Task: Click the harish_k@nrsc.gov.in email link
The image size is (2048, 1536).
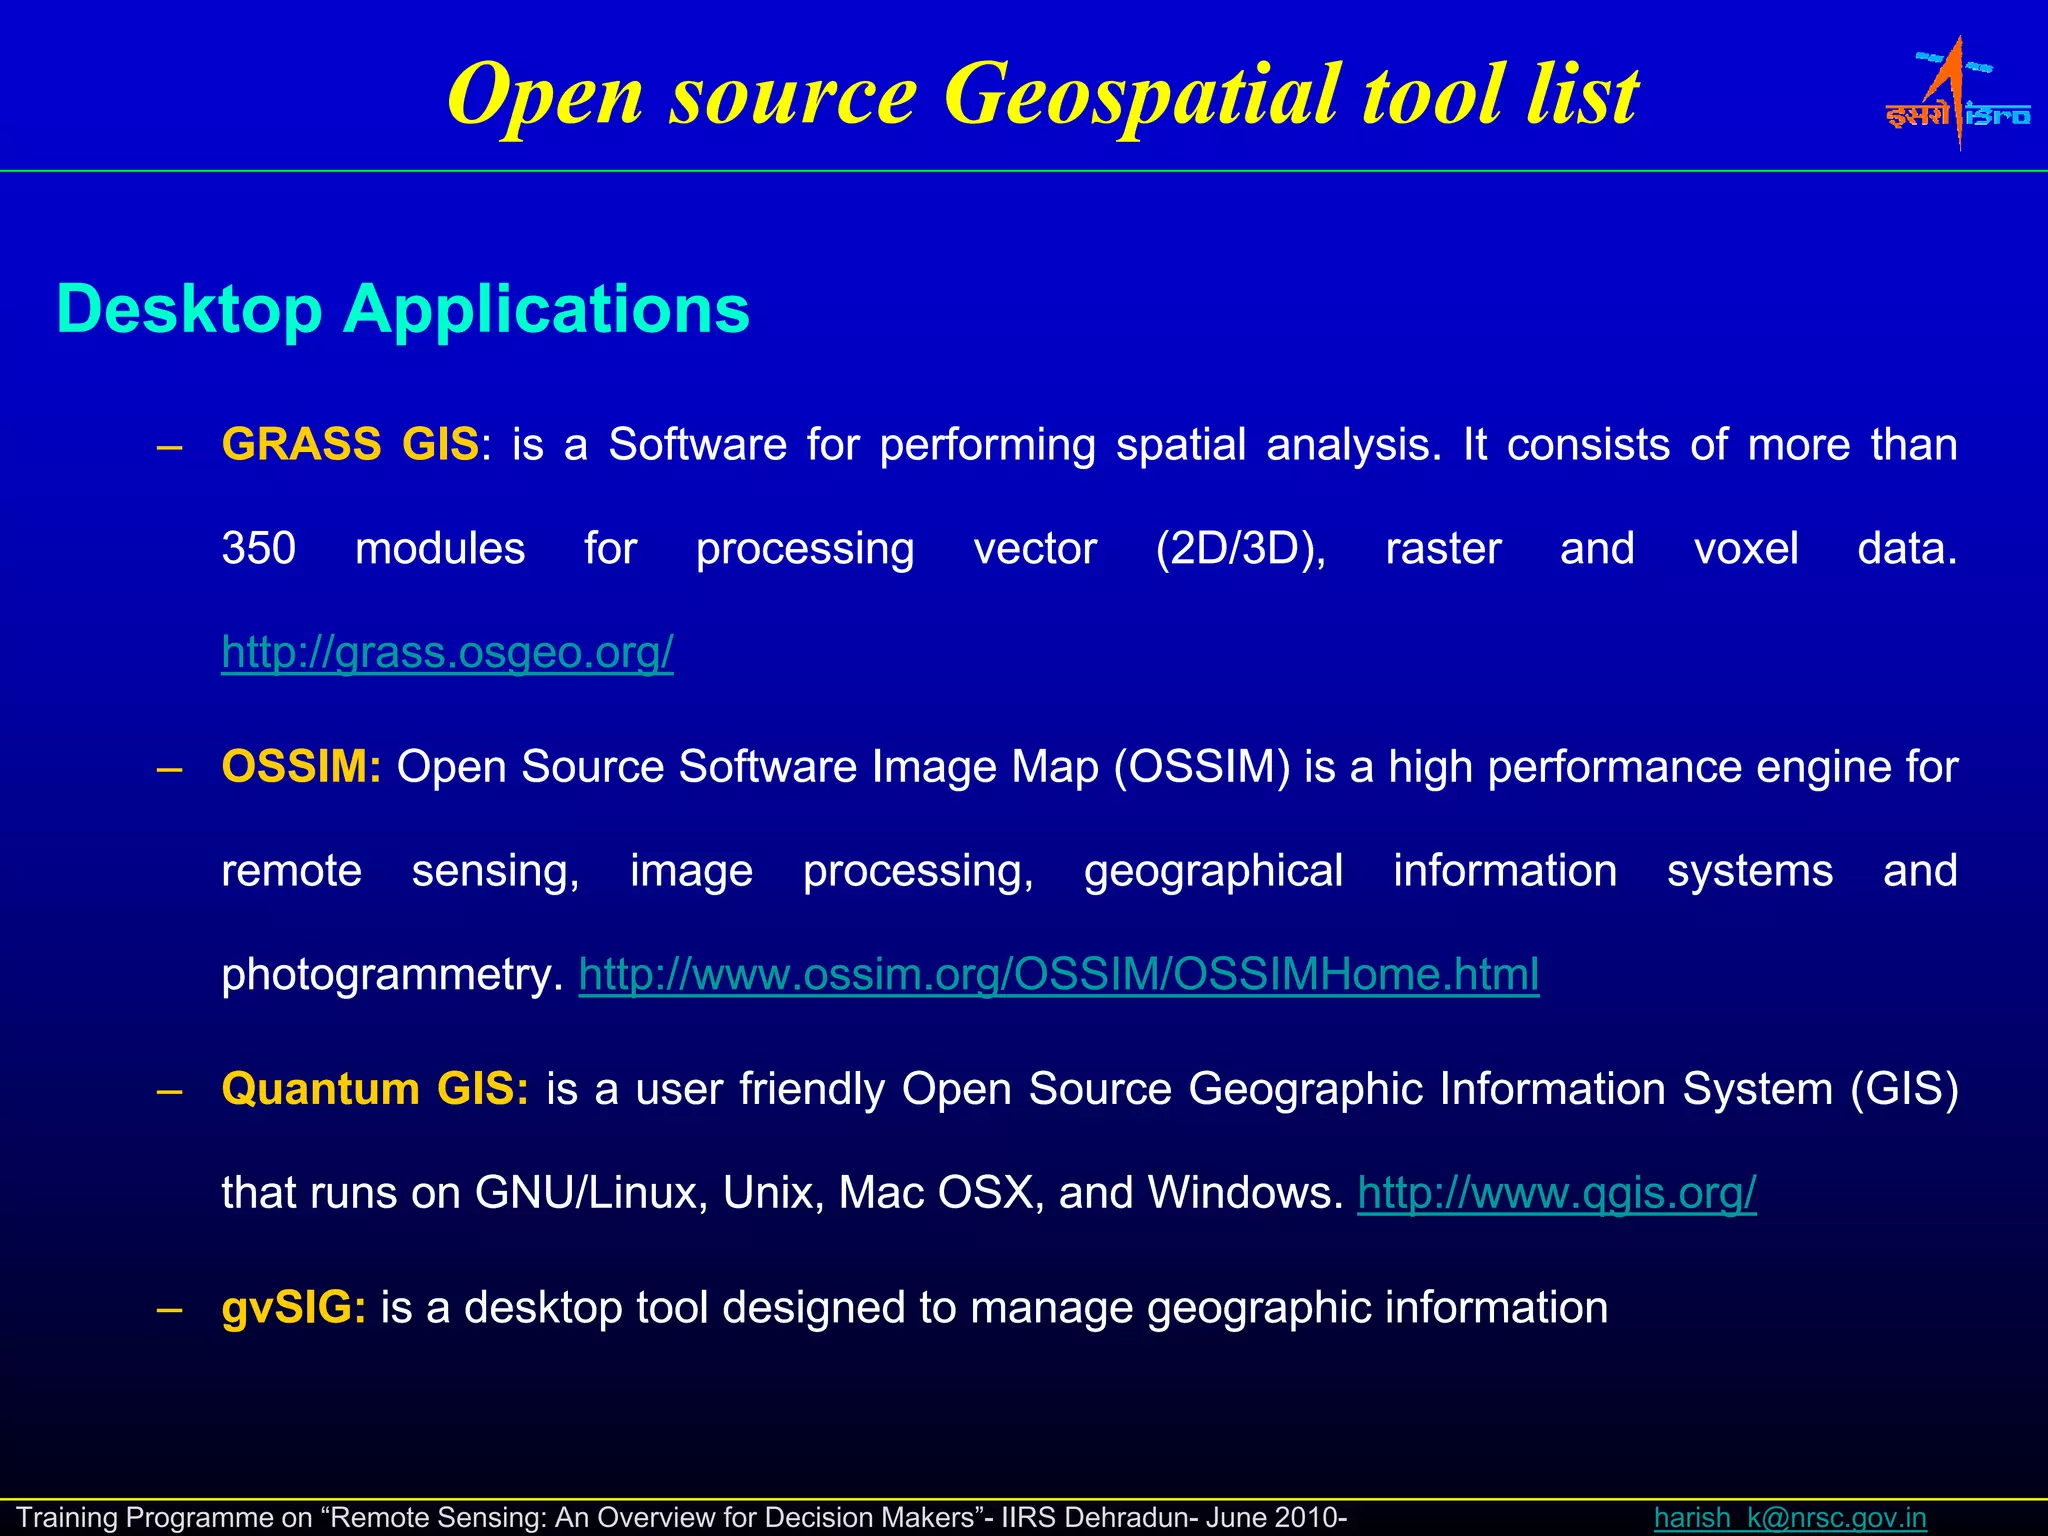Action: [x=1789, y=1518]
